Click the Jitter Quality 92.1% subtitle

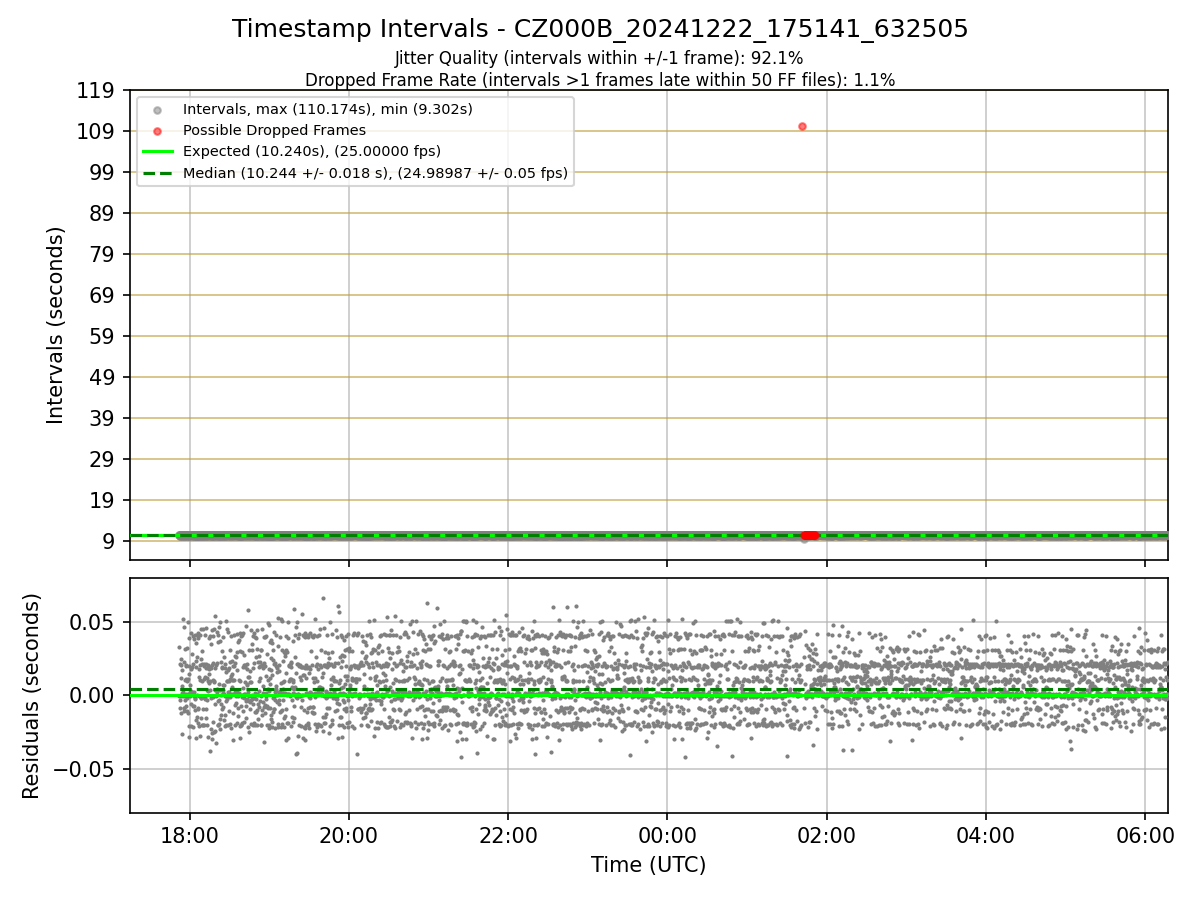(599, 58)
